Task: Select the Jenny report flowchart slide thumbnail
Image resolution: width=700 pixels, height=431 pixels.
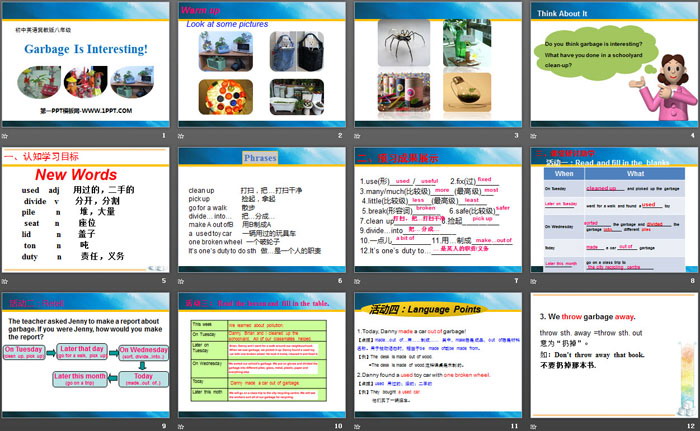Action: [x=85, y=356]
